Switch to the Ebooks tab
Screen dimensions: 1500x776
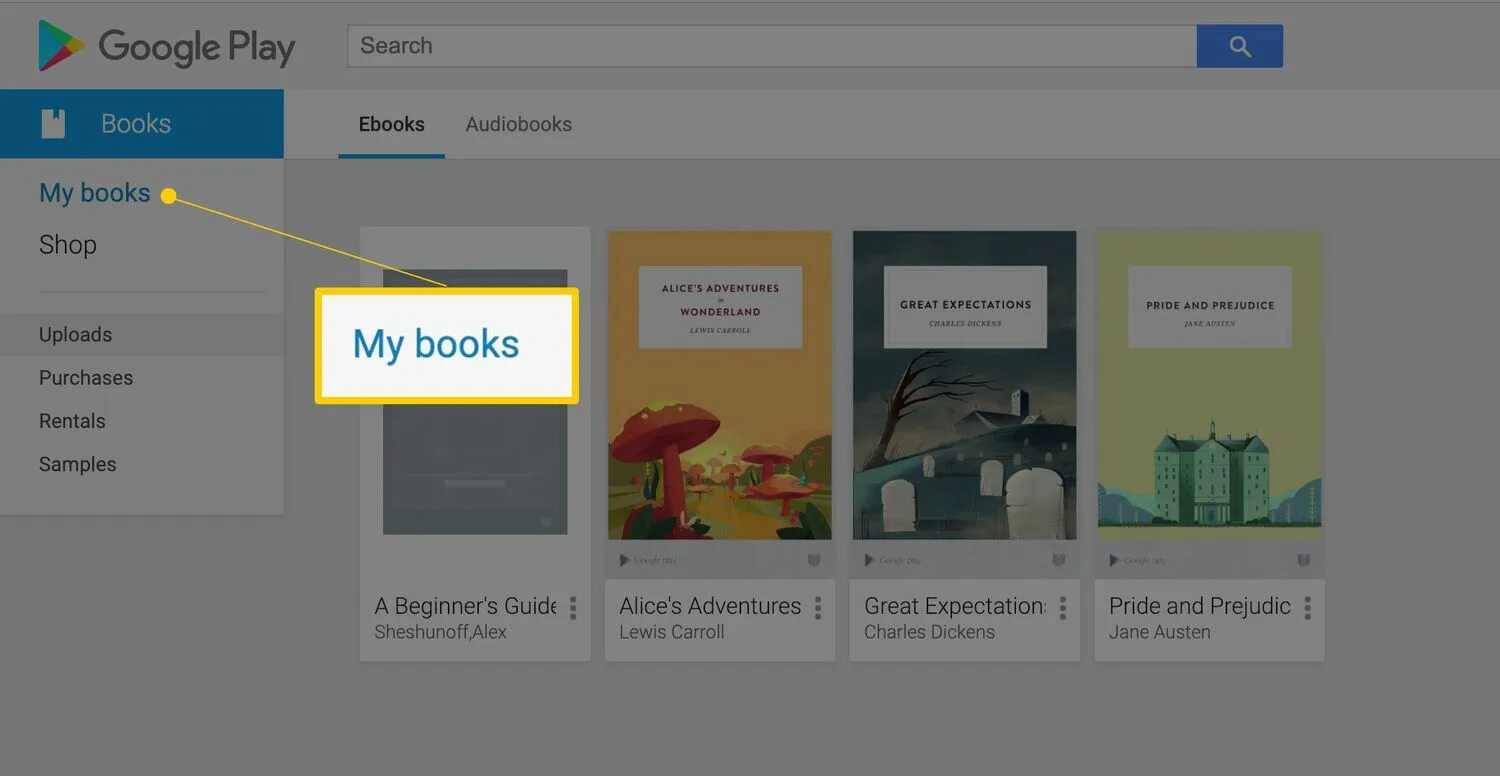(391, 124)
